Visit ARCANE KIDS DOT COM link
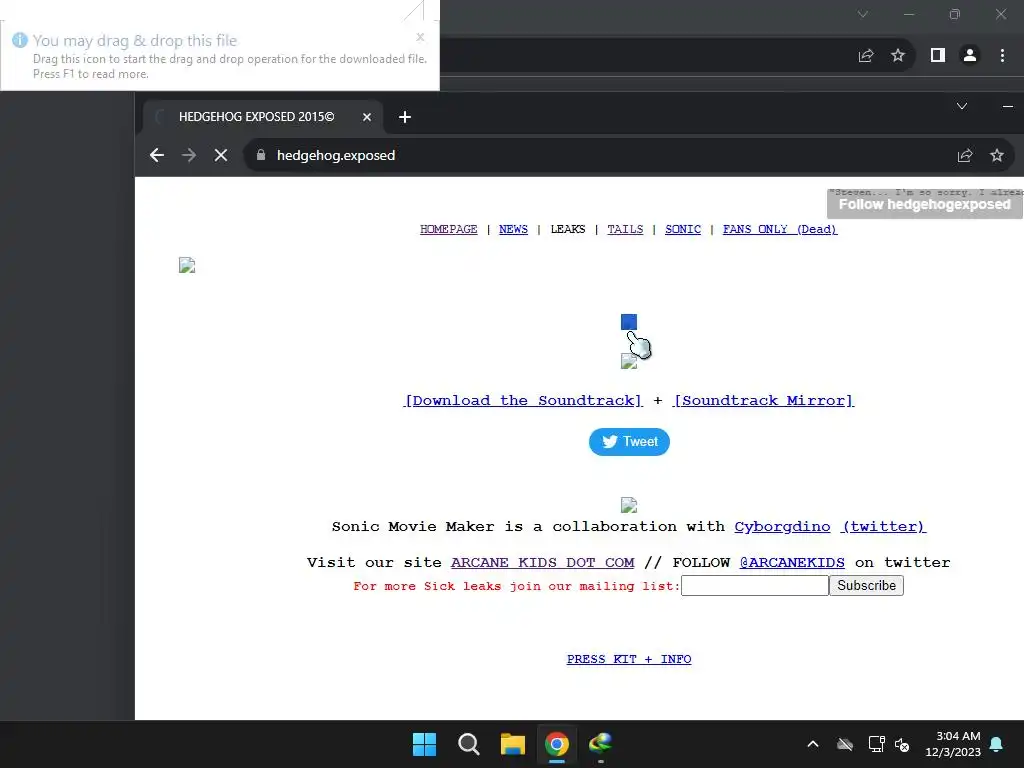 tap(543, 562)
